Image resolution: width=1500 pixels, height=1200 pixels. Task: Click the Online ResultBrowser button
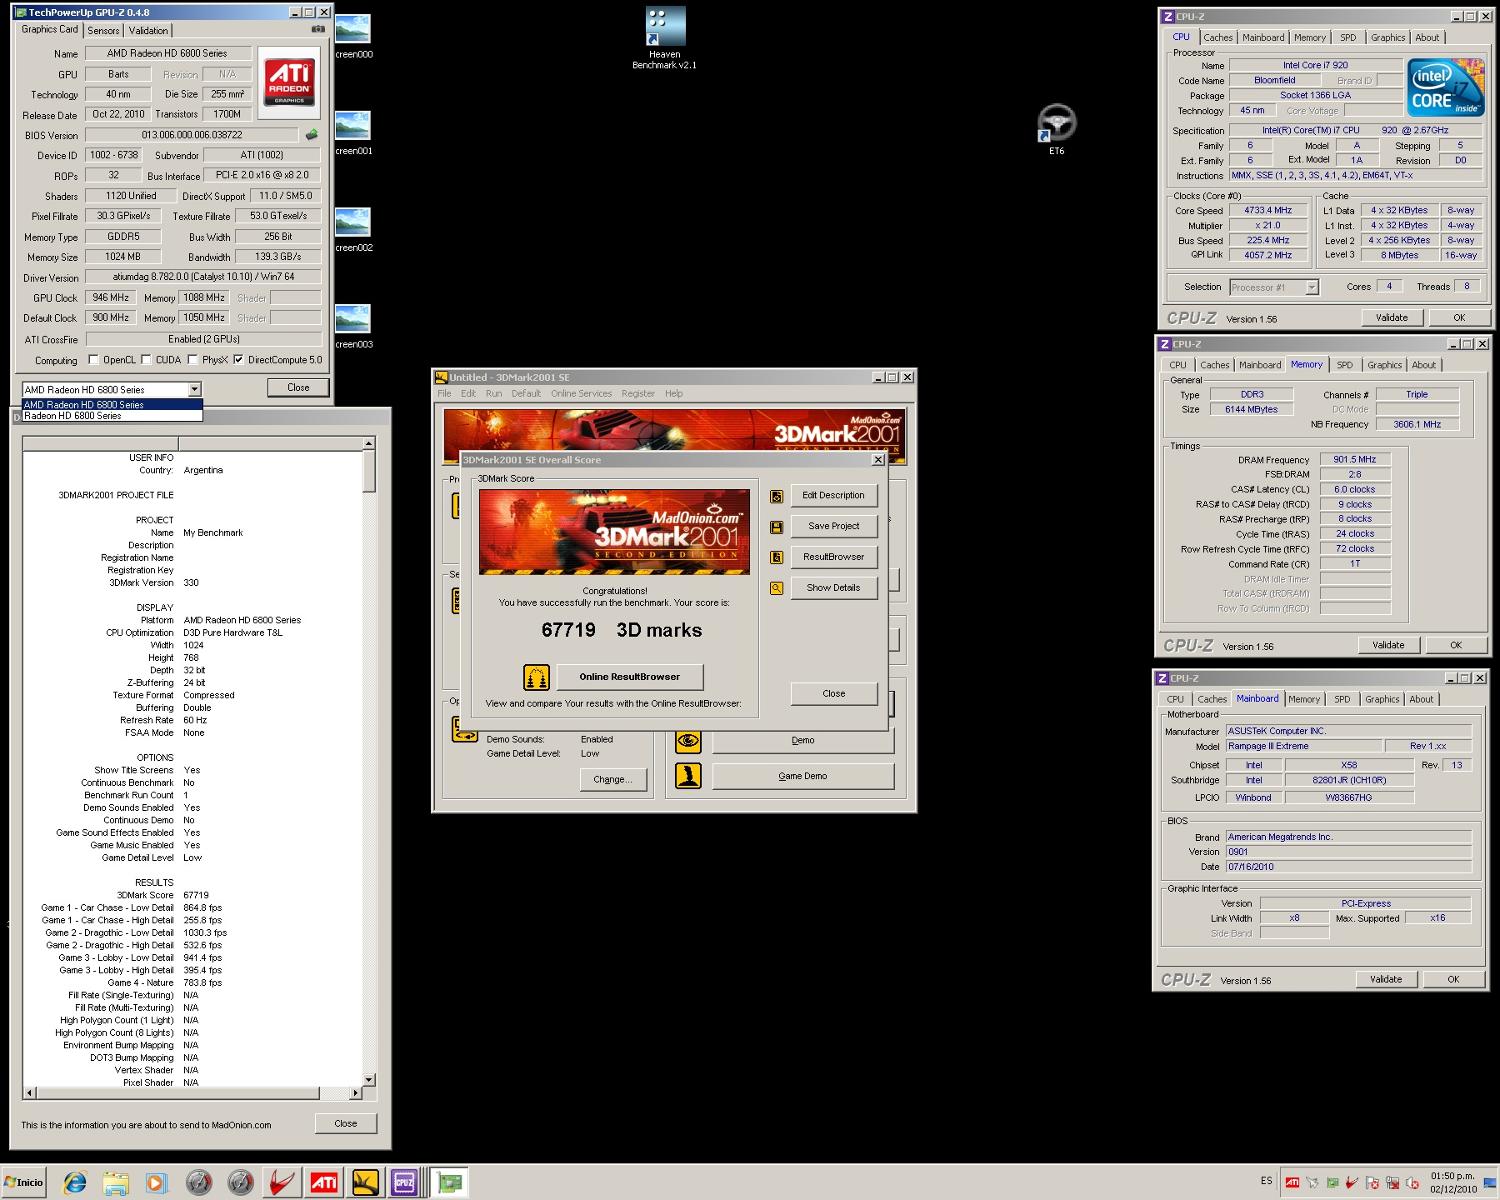pos(629,677)
